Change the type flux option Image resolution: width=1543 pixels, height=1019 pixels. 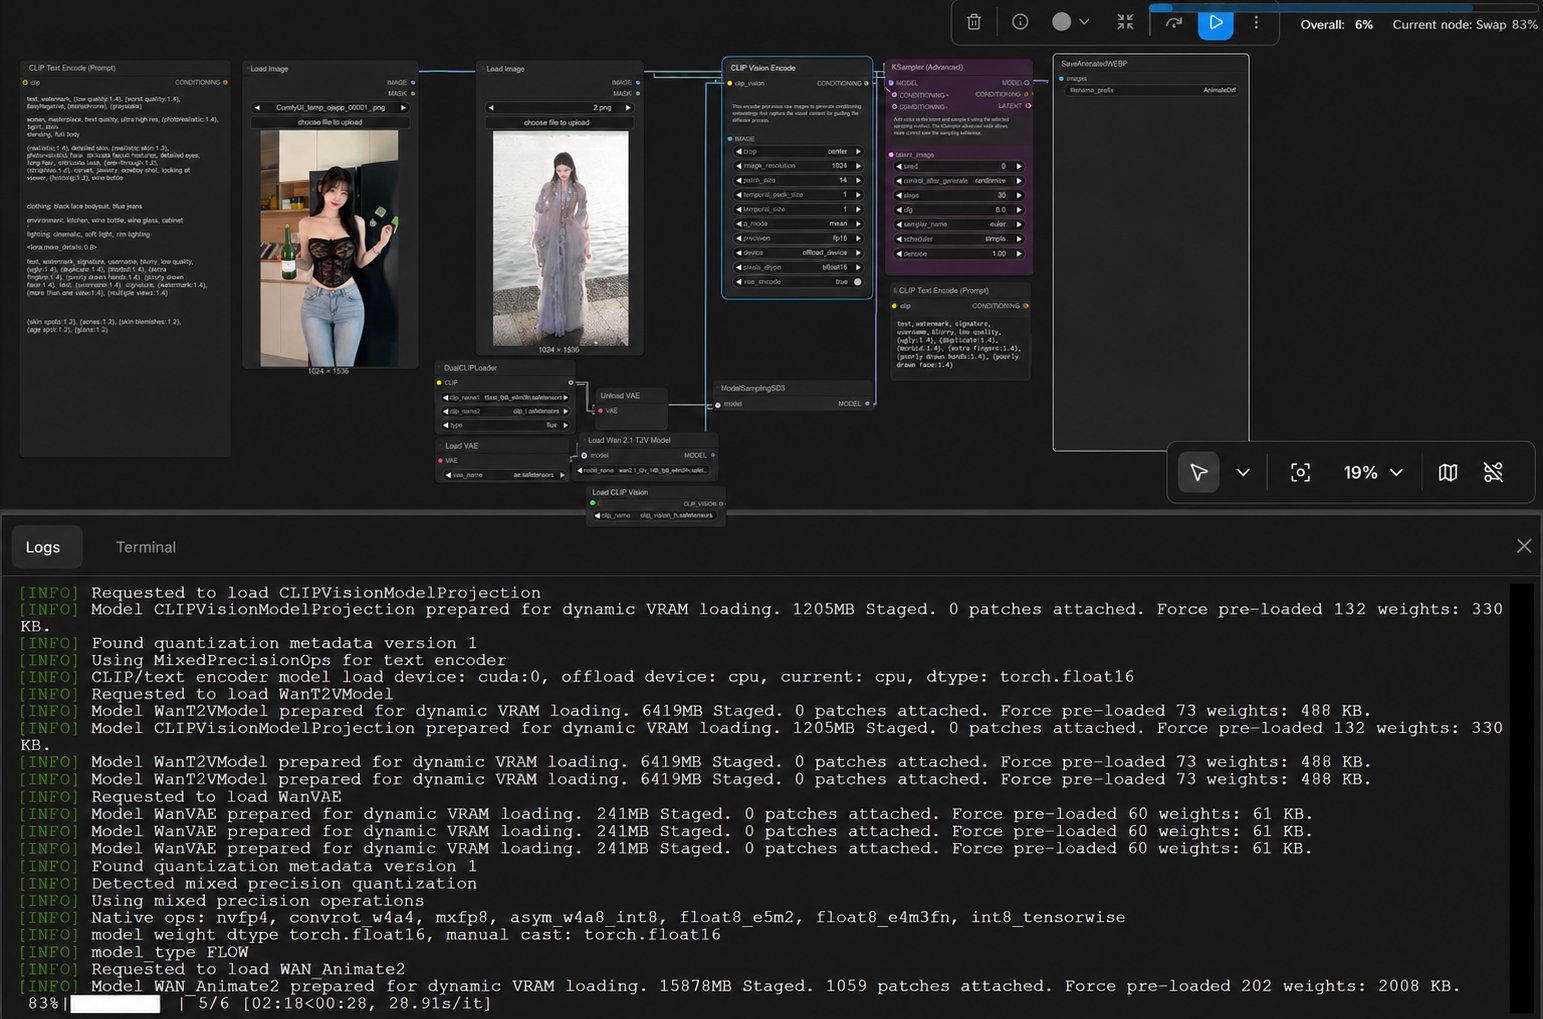[x=506, y=425]
